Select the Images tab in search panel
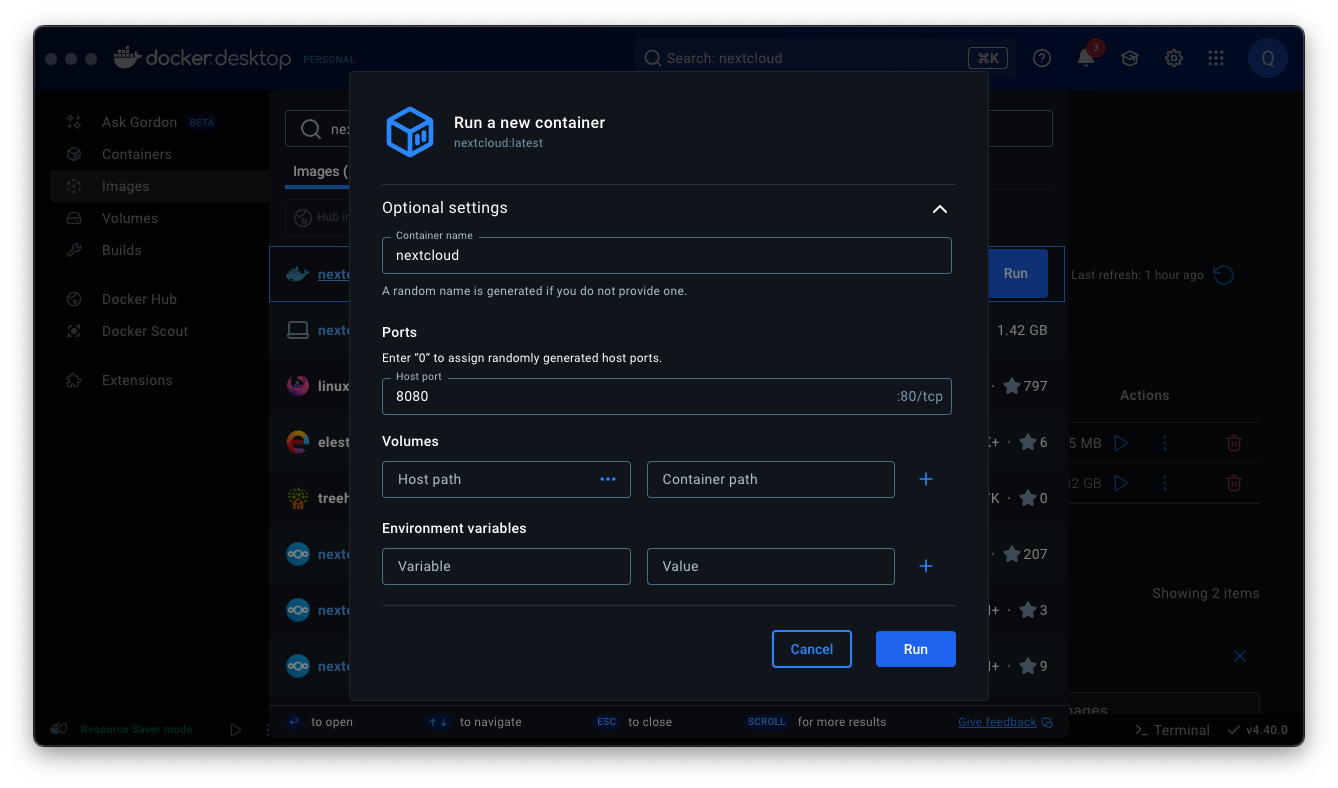1338x788 pixels. pos(320,171)
